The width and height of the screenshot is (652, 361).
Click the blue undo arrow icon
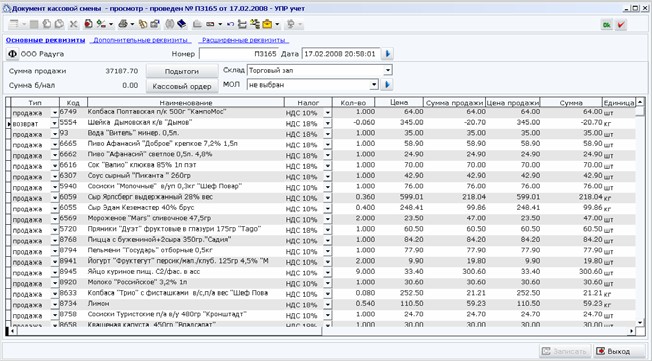[230, 24]
